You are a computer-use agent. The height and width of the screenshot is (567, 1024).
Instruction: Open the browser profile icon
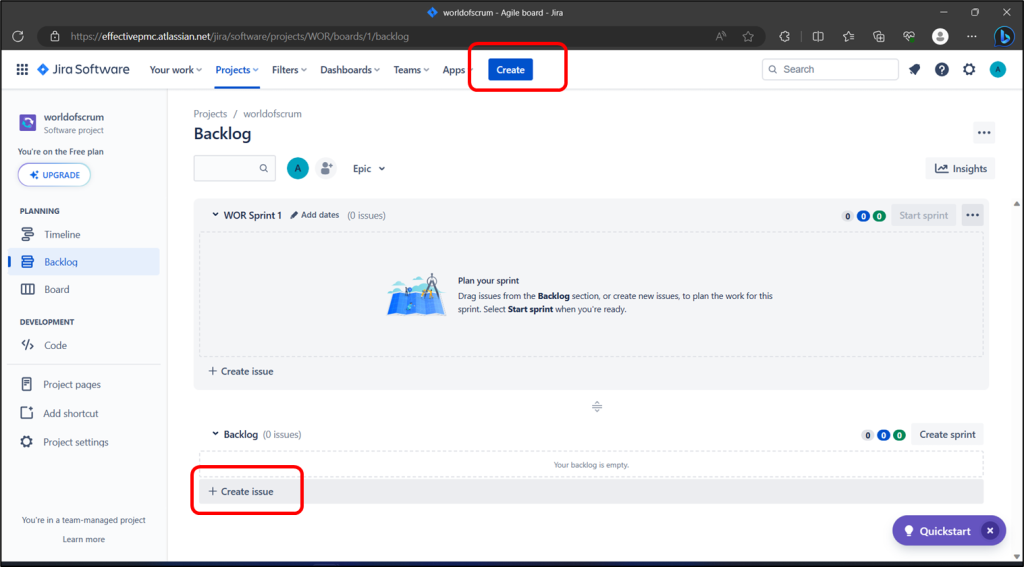coord(940,37)
